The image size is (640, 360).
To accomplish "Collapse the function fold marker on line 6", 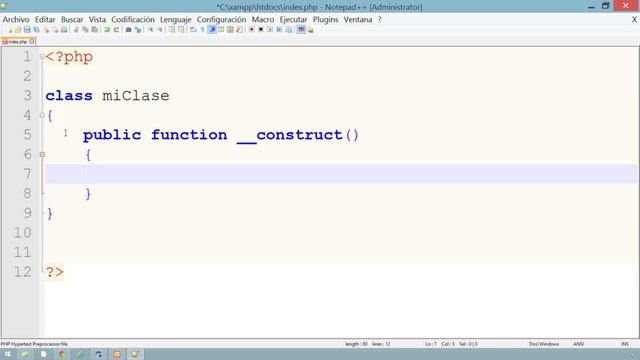I will coord(42,155).
